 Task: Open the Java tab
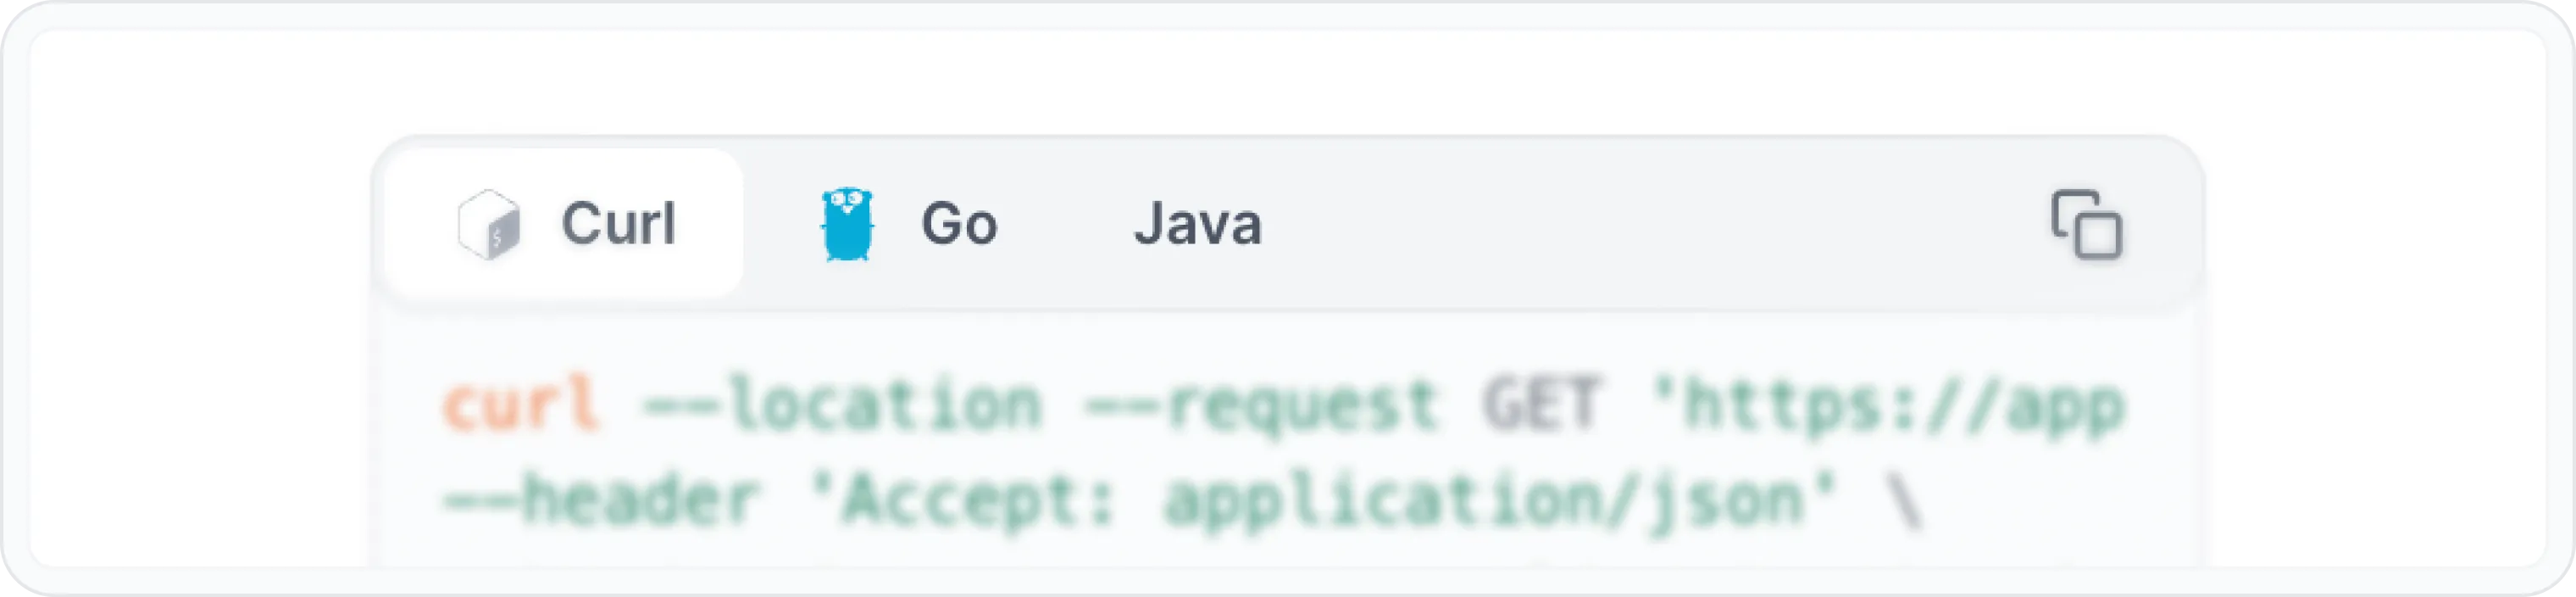(x=1197, y=223)
